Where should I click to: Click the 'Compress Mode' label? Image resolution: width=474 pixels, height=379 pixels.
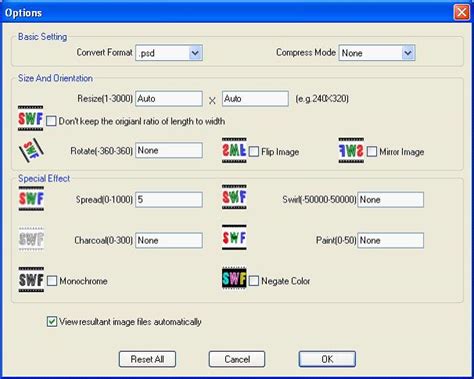point(306,52)
